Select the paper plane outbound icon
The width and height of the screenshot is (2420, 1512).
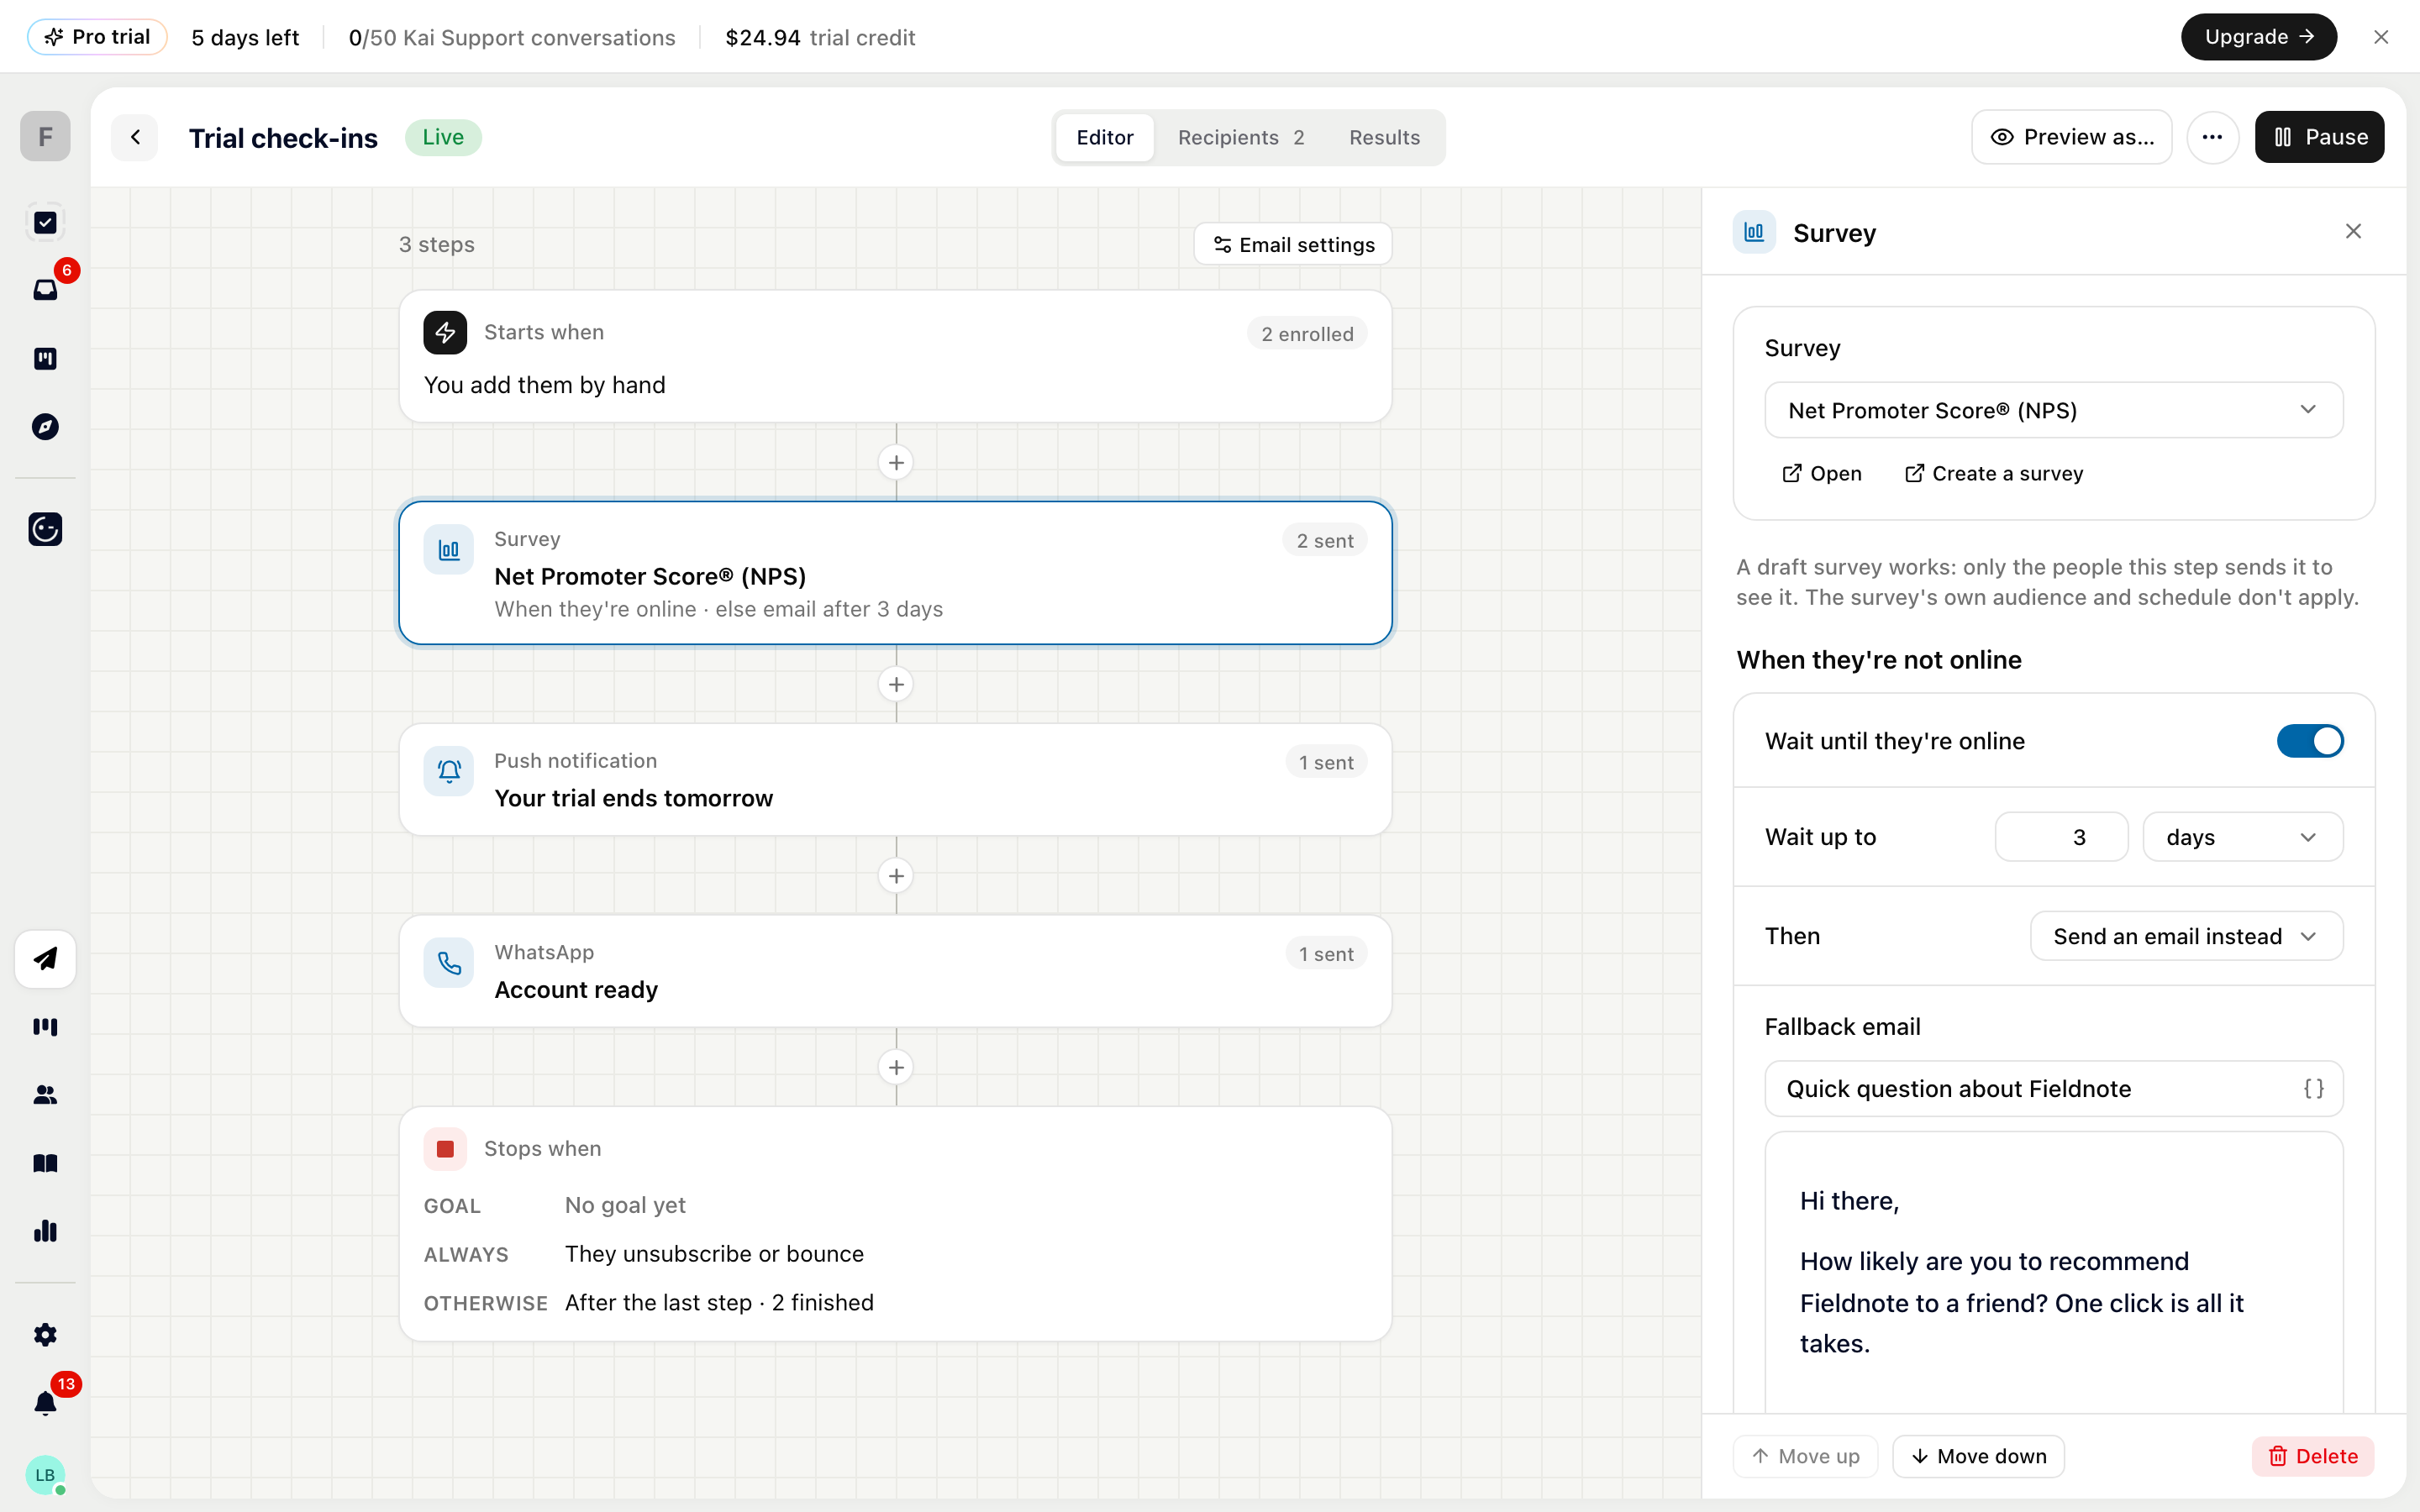(45, 958)
